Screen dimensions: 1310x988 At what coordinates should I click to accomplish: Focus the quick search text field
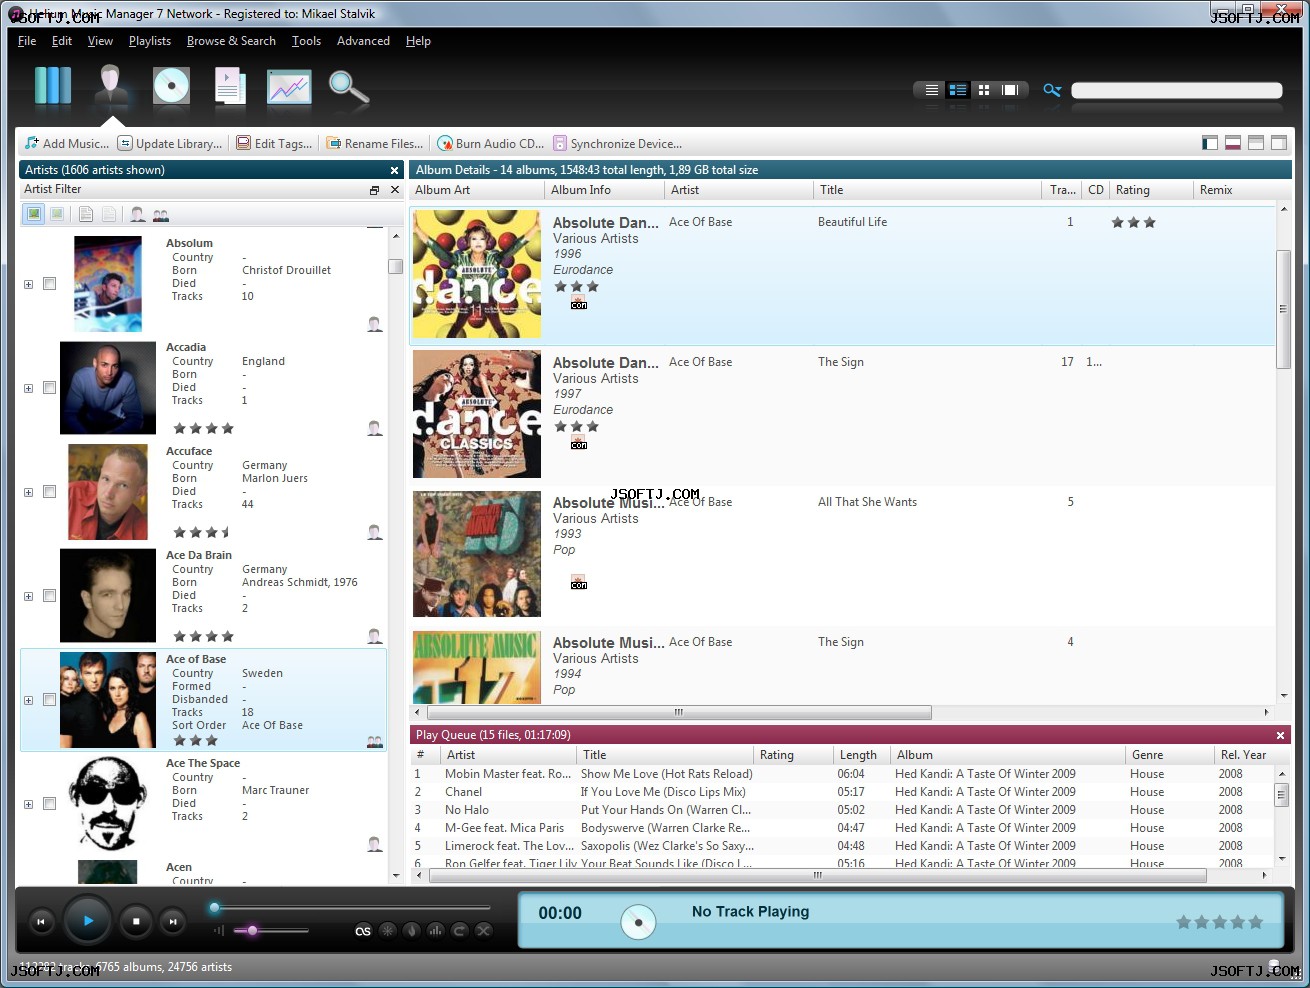(1177, 90)
